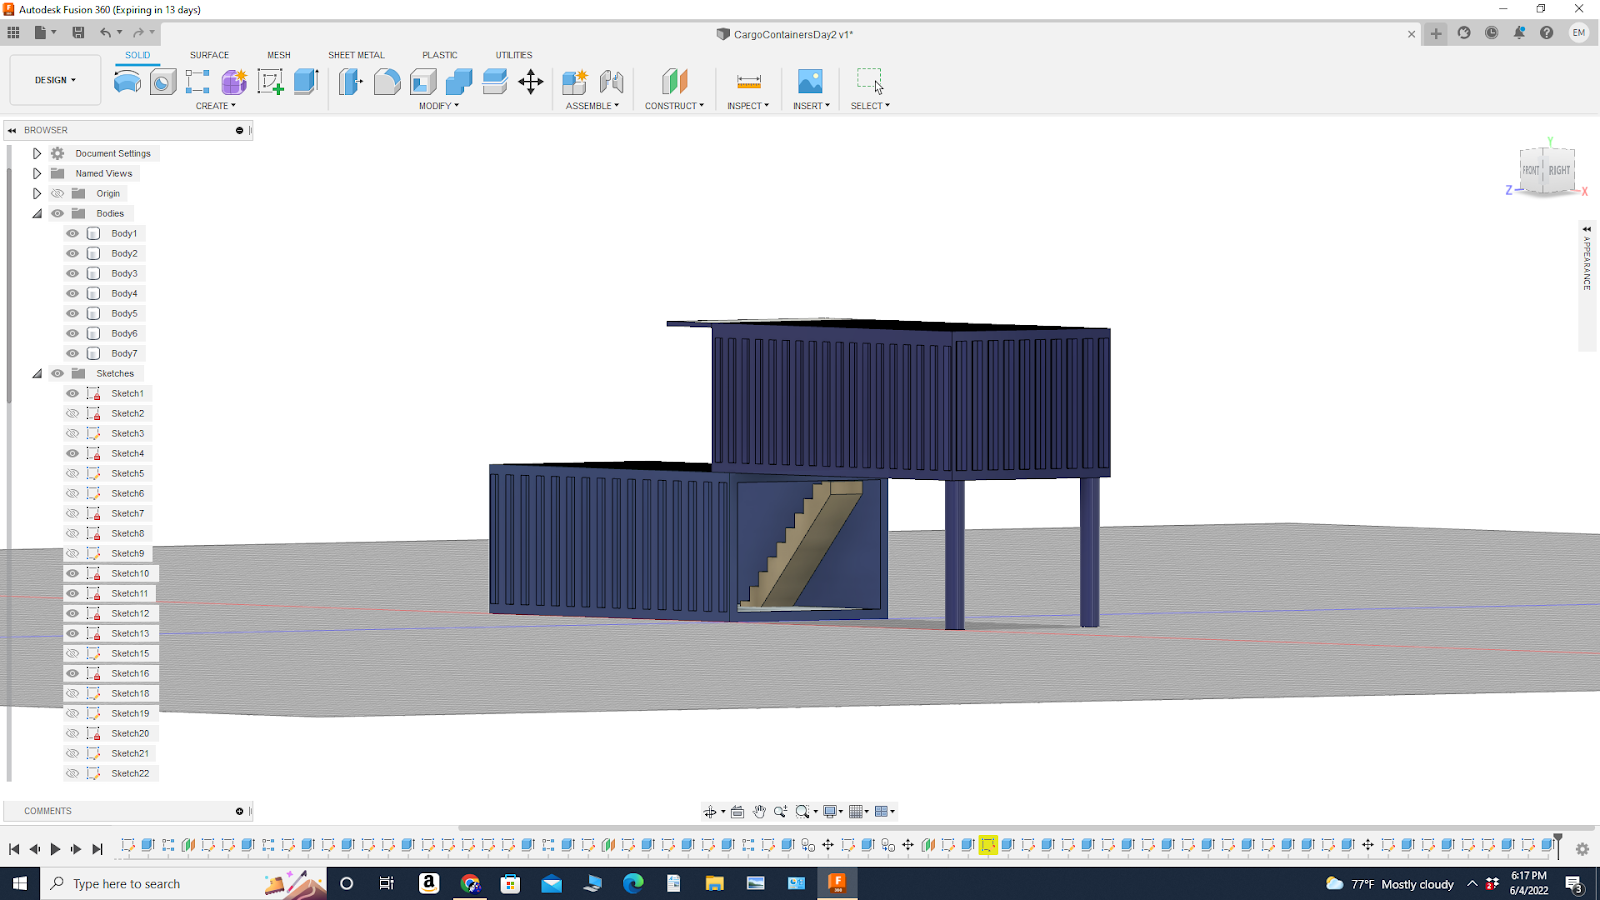Open the CREATE dropdown menu
This screenshot has height=900, width=1600.
point(216,106)
